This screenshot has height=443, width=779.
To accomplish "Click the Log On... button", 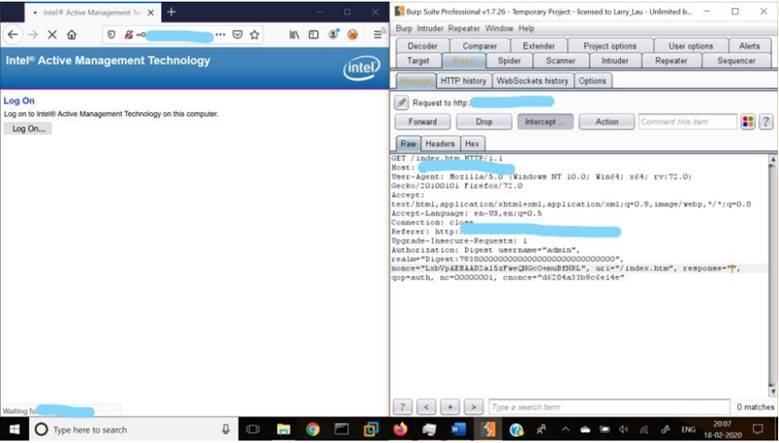I will (x=28, y=129).
